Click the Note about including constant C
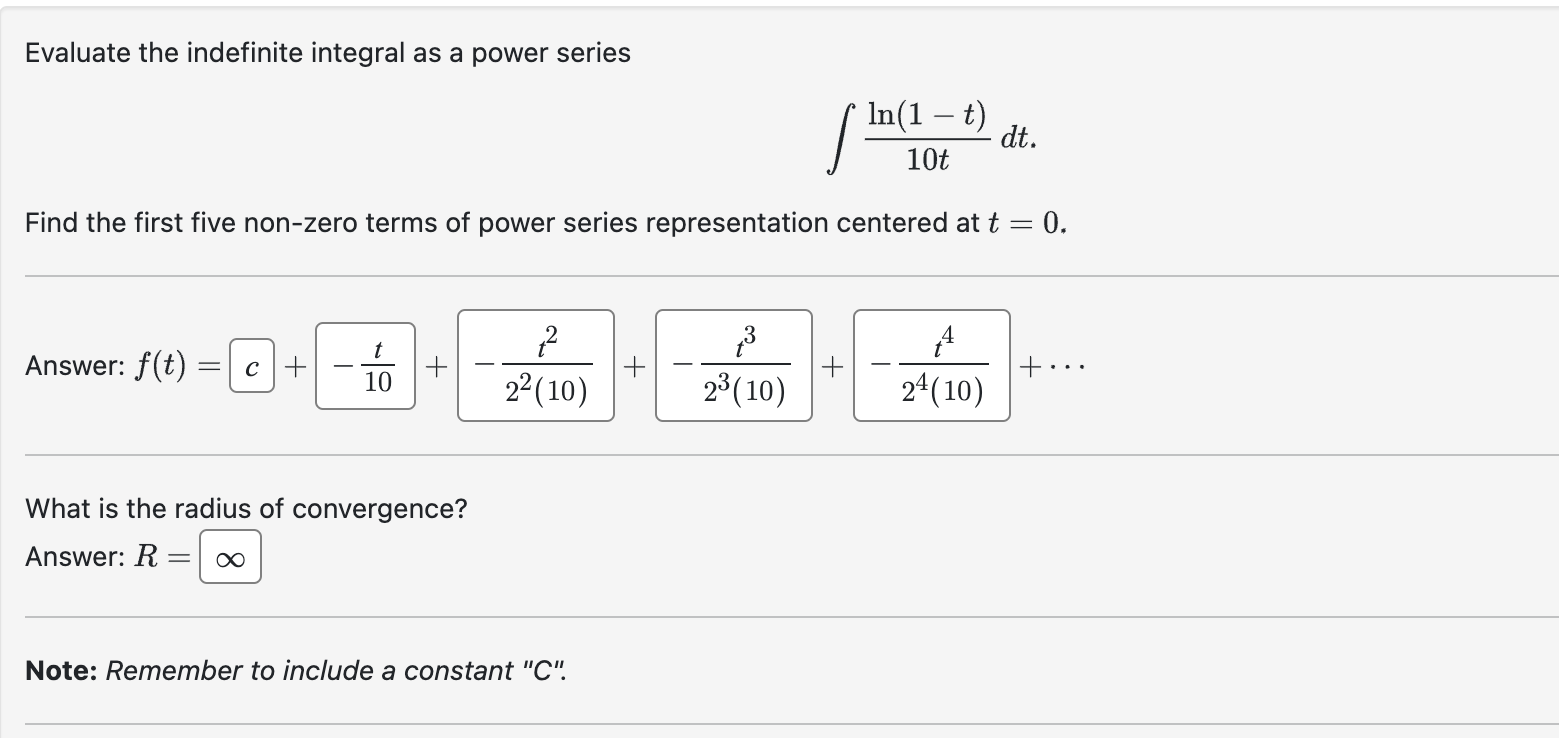 296,671
